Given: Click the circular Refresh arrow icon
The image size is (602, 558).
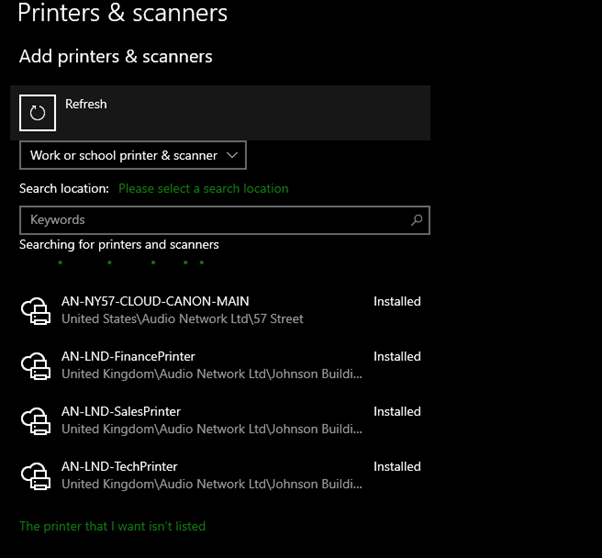Looking at the screenshot, I should point(38,113).
